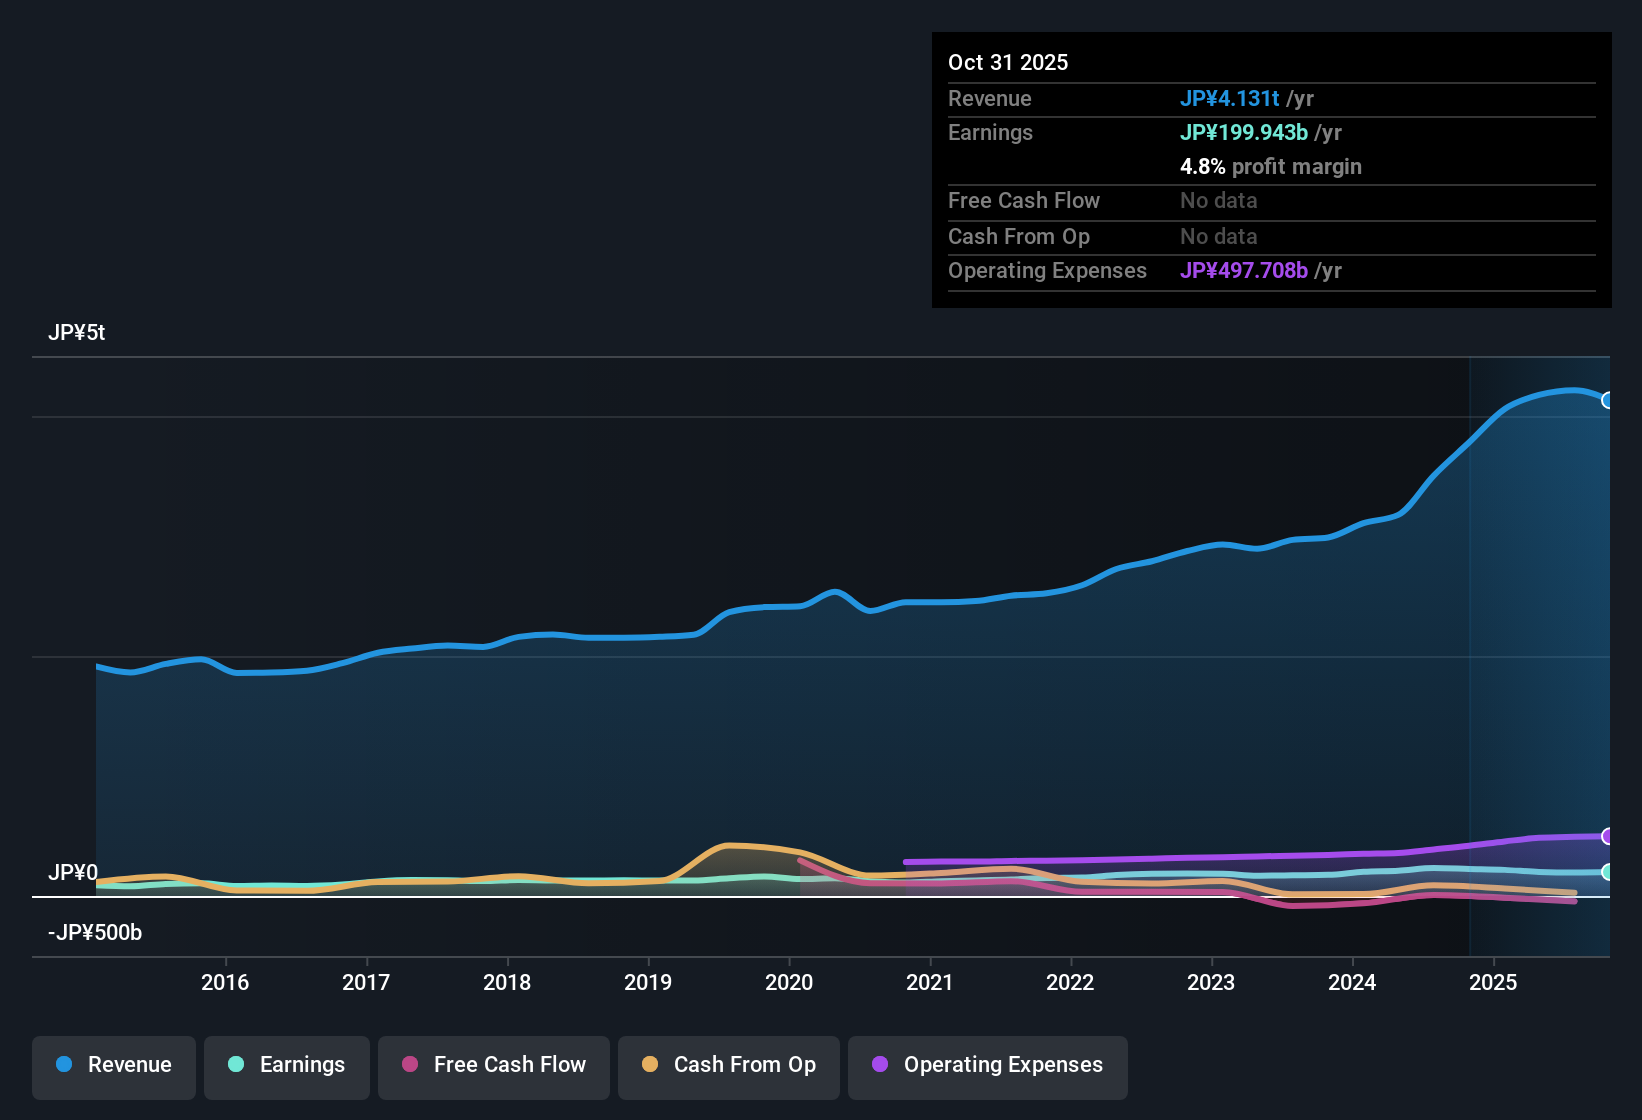This screenshot has height=1120, width=1642.
Task: Select the 2020 year label on the axis
Action: click(790, 983)
